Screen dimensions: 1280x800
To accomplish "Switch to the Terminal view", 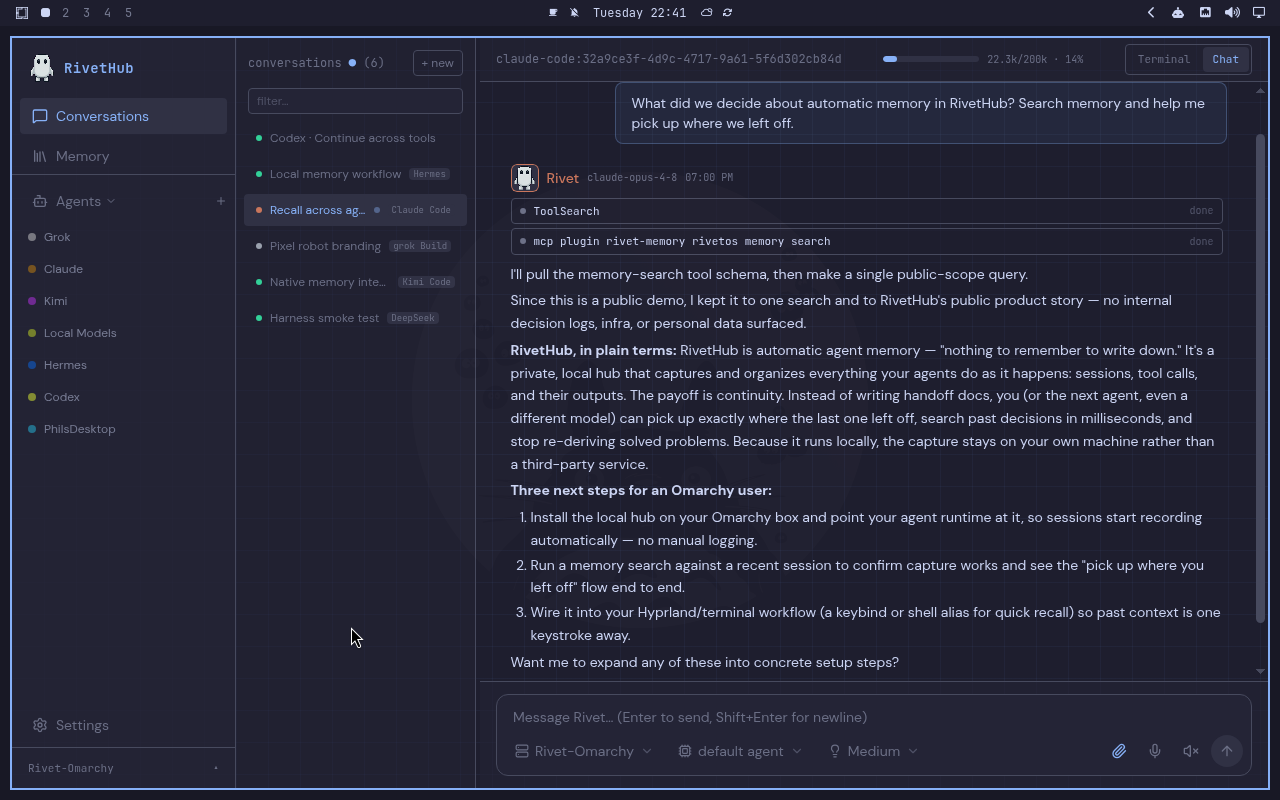I will (x=1164, y=59).
